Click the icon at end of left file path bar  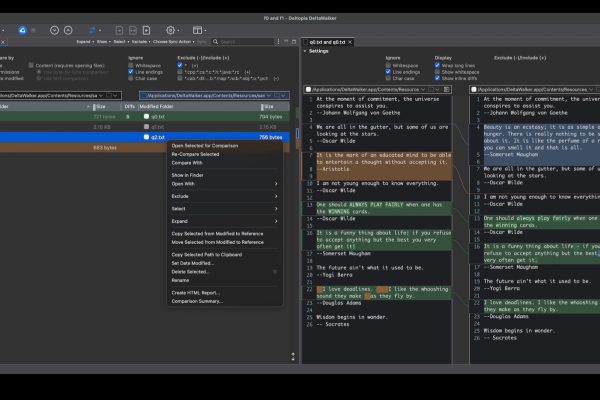(446, 90)
